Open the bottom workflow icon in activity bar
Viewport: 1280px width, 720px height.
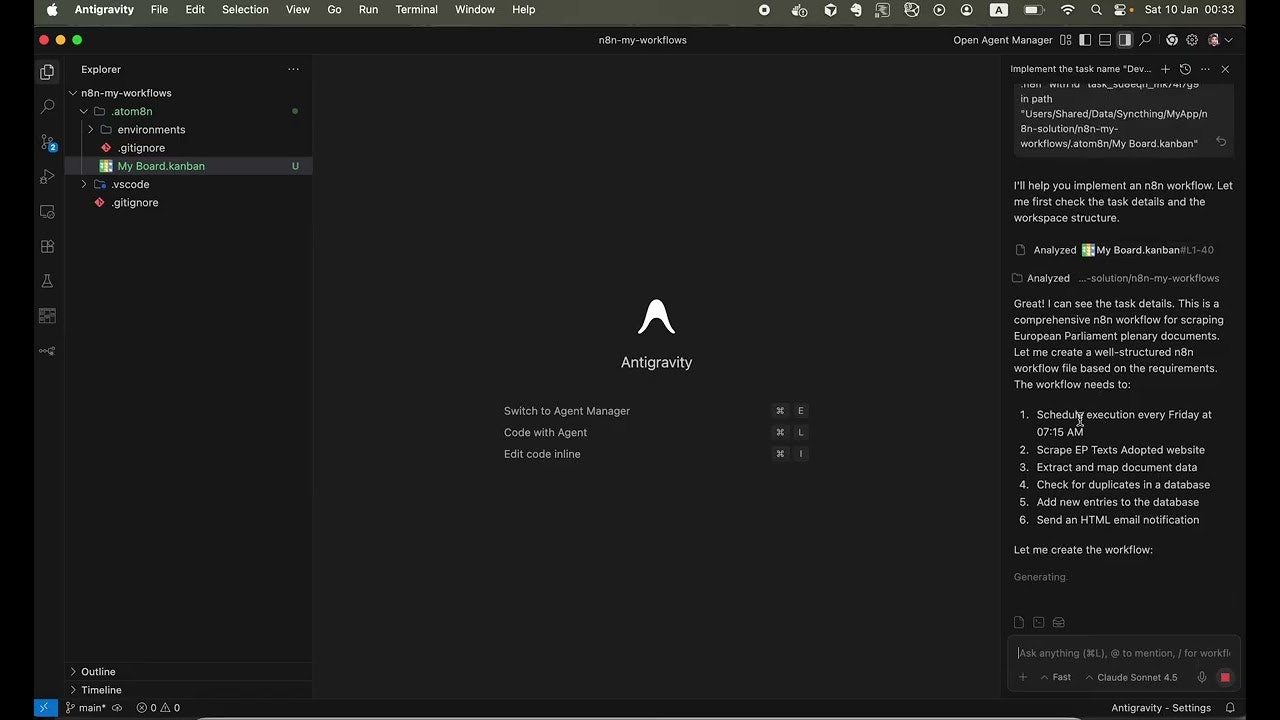[47, 351]
